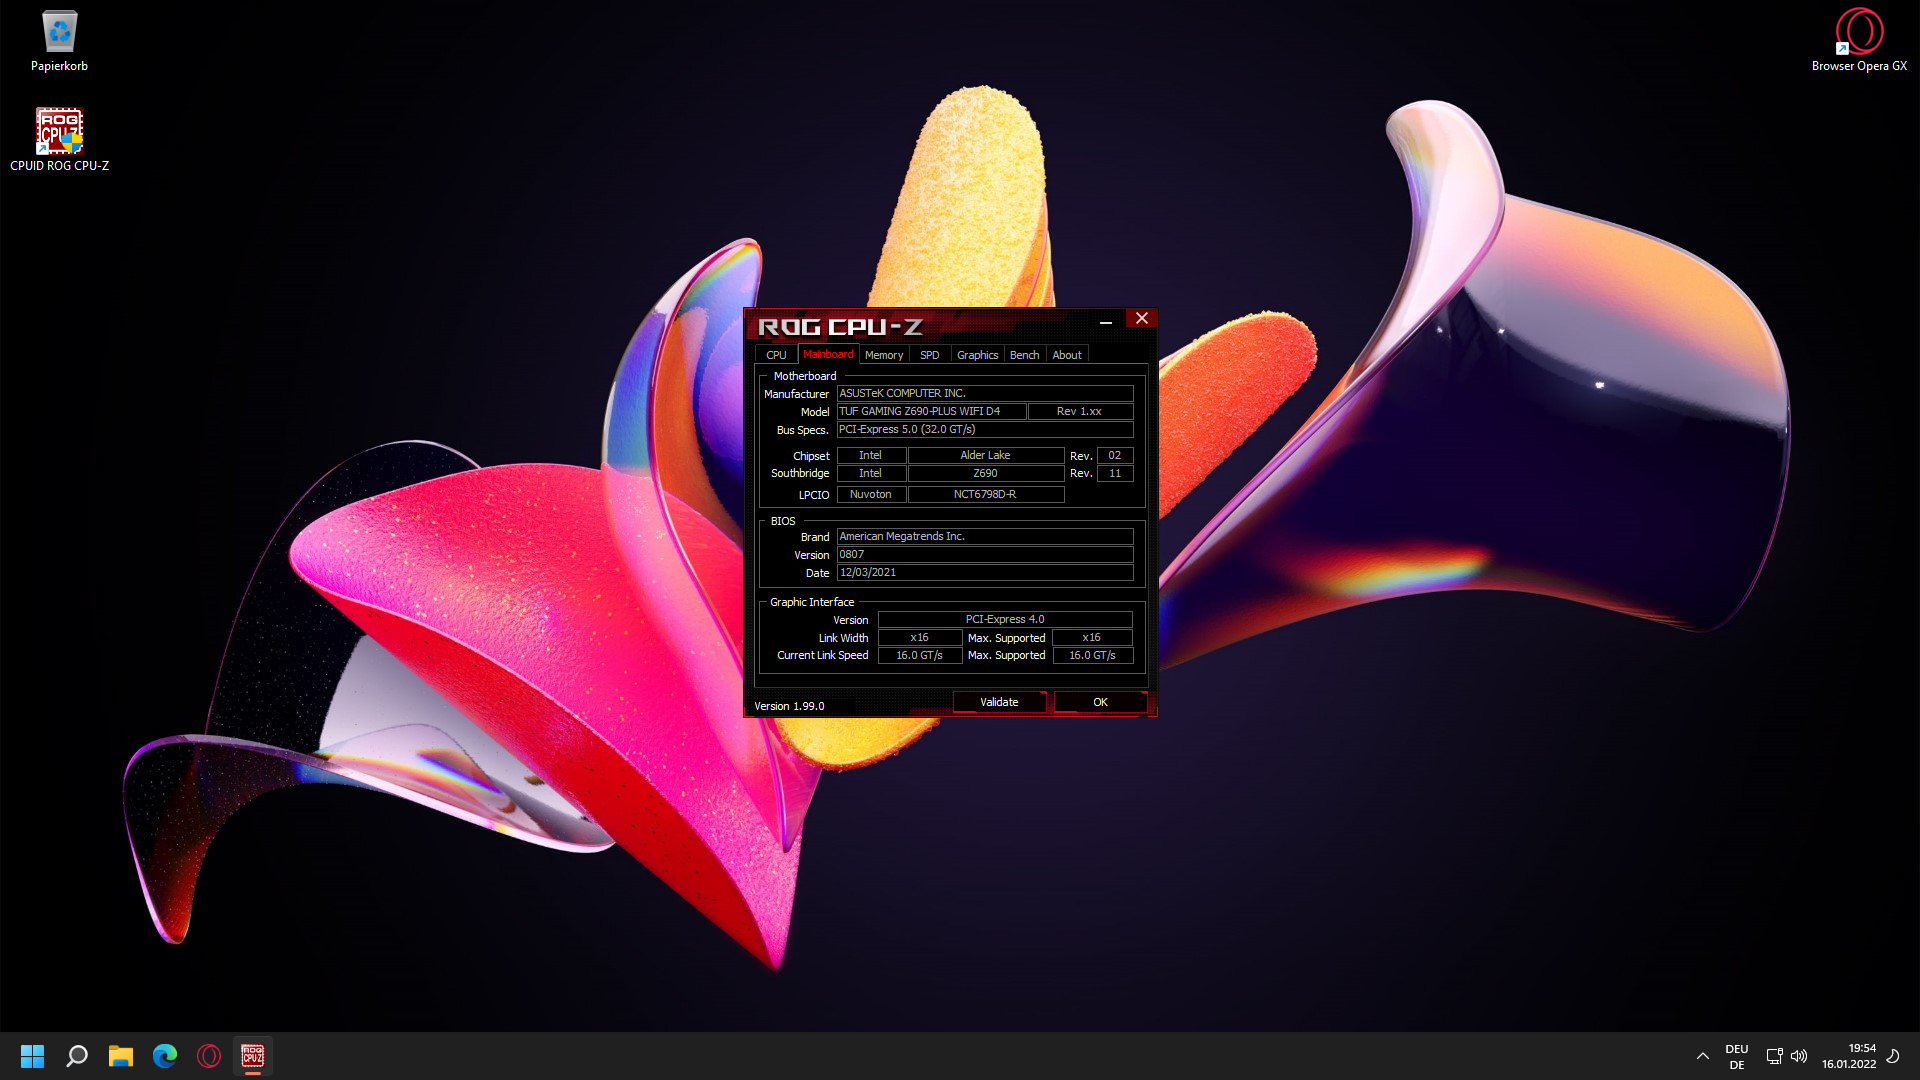Screen dimensions: 1920x1080
Task: Open File Explorer from the taskbar
Action: [x=121, y=1056]
